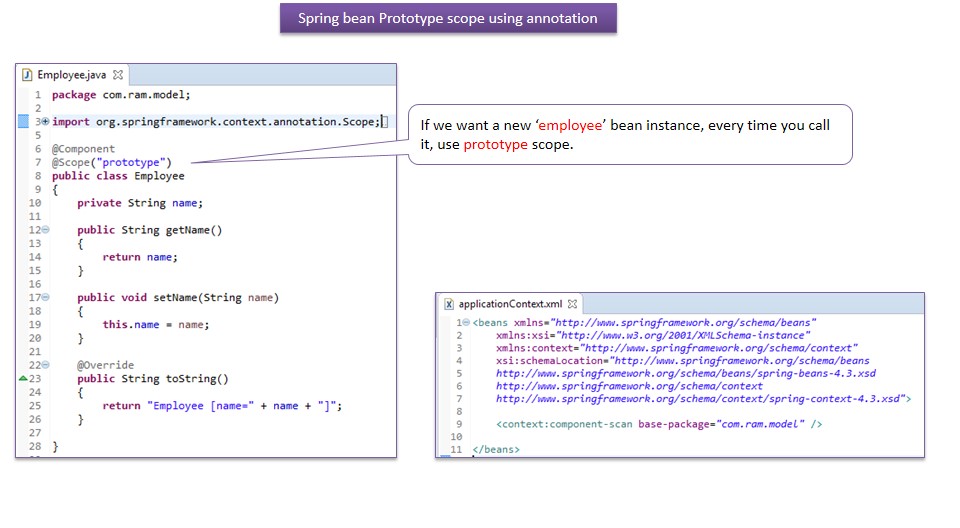Collapse the getName() method at line 12
The image size is (960, 528).
point(45,230)
